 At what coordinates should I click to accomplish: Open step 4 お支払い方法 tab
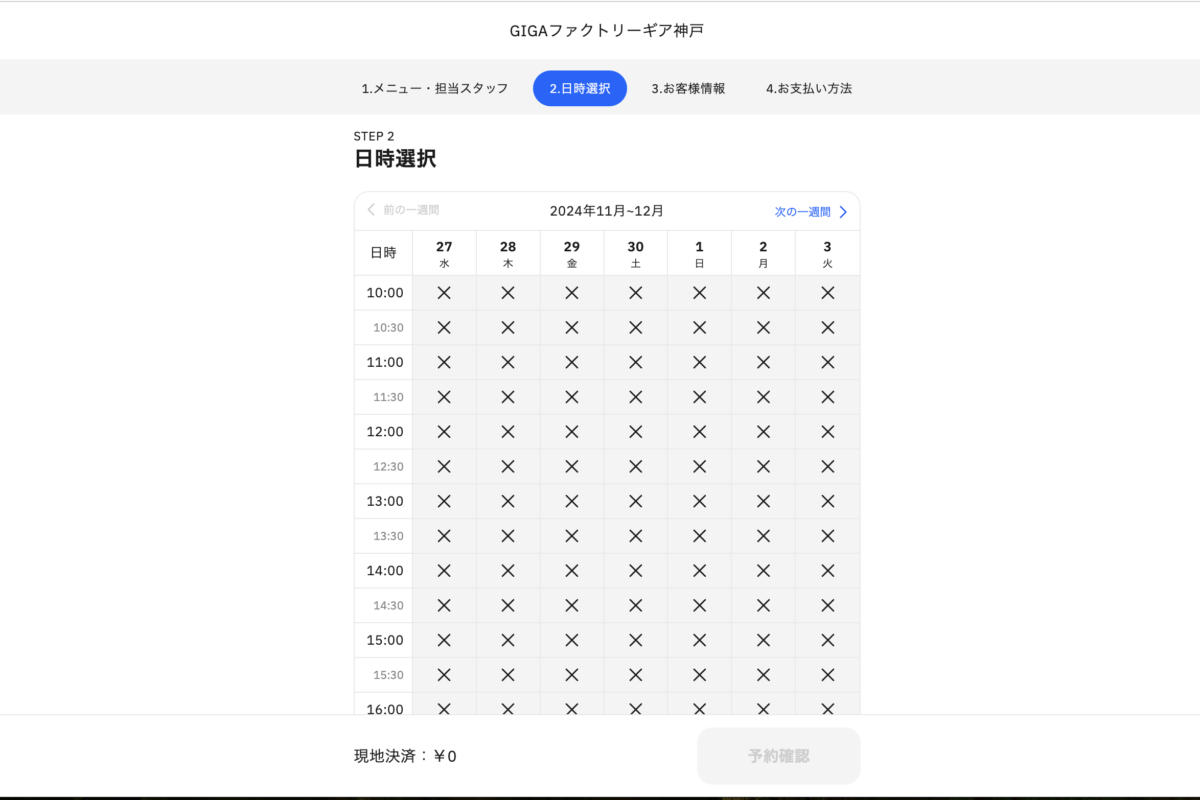pyautogui.click(x=809, y=88)
